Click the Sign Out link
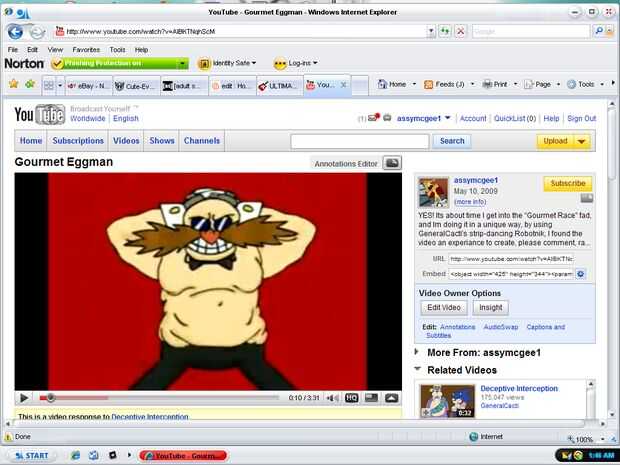The image size is (620, 465). 581,118
